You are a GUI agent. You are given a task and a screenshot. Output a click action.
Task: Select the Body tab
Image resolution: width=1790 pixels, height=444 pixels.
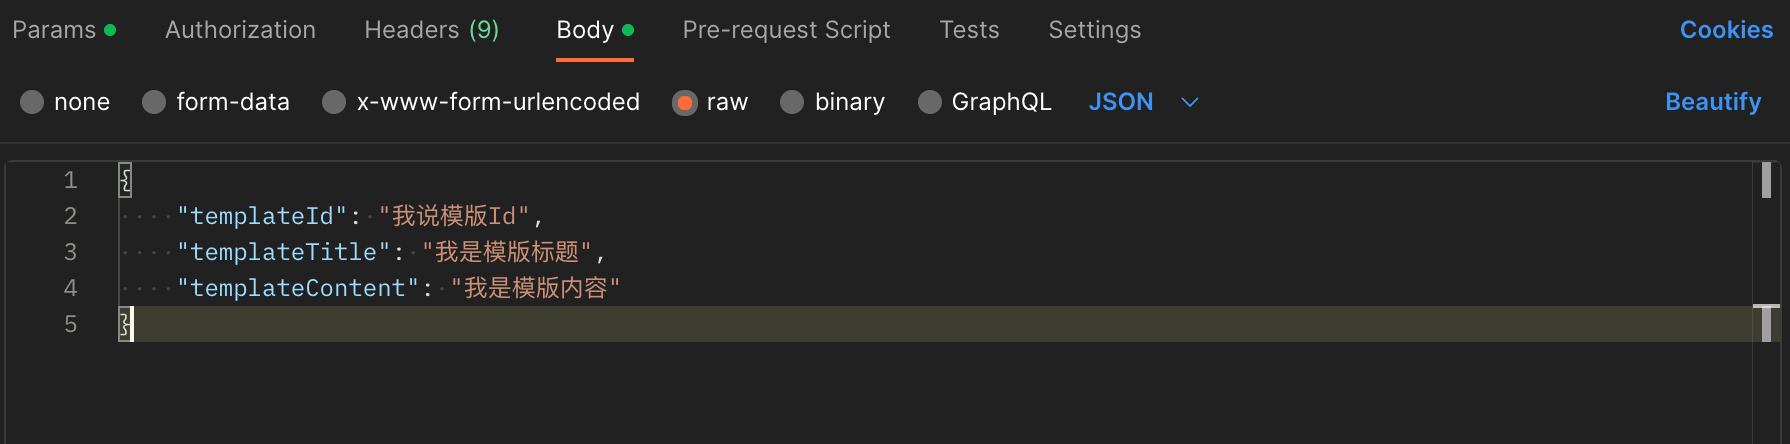(x=585, y=30)
